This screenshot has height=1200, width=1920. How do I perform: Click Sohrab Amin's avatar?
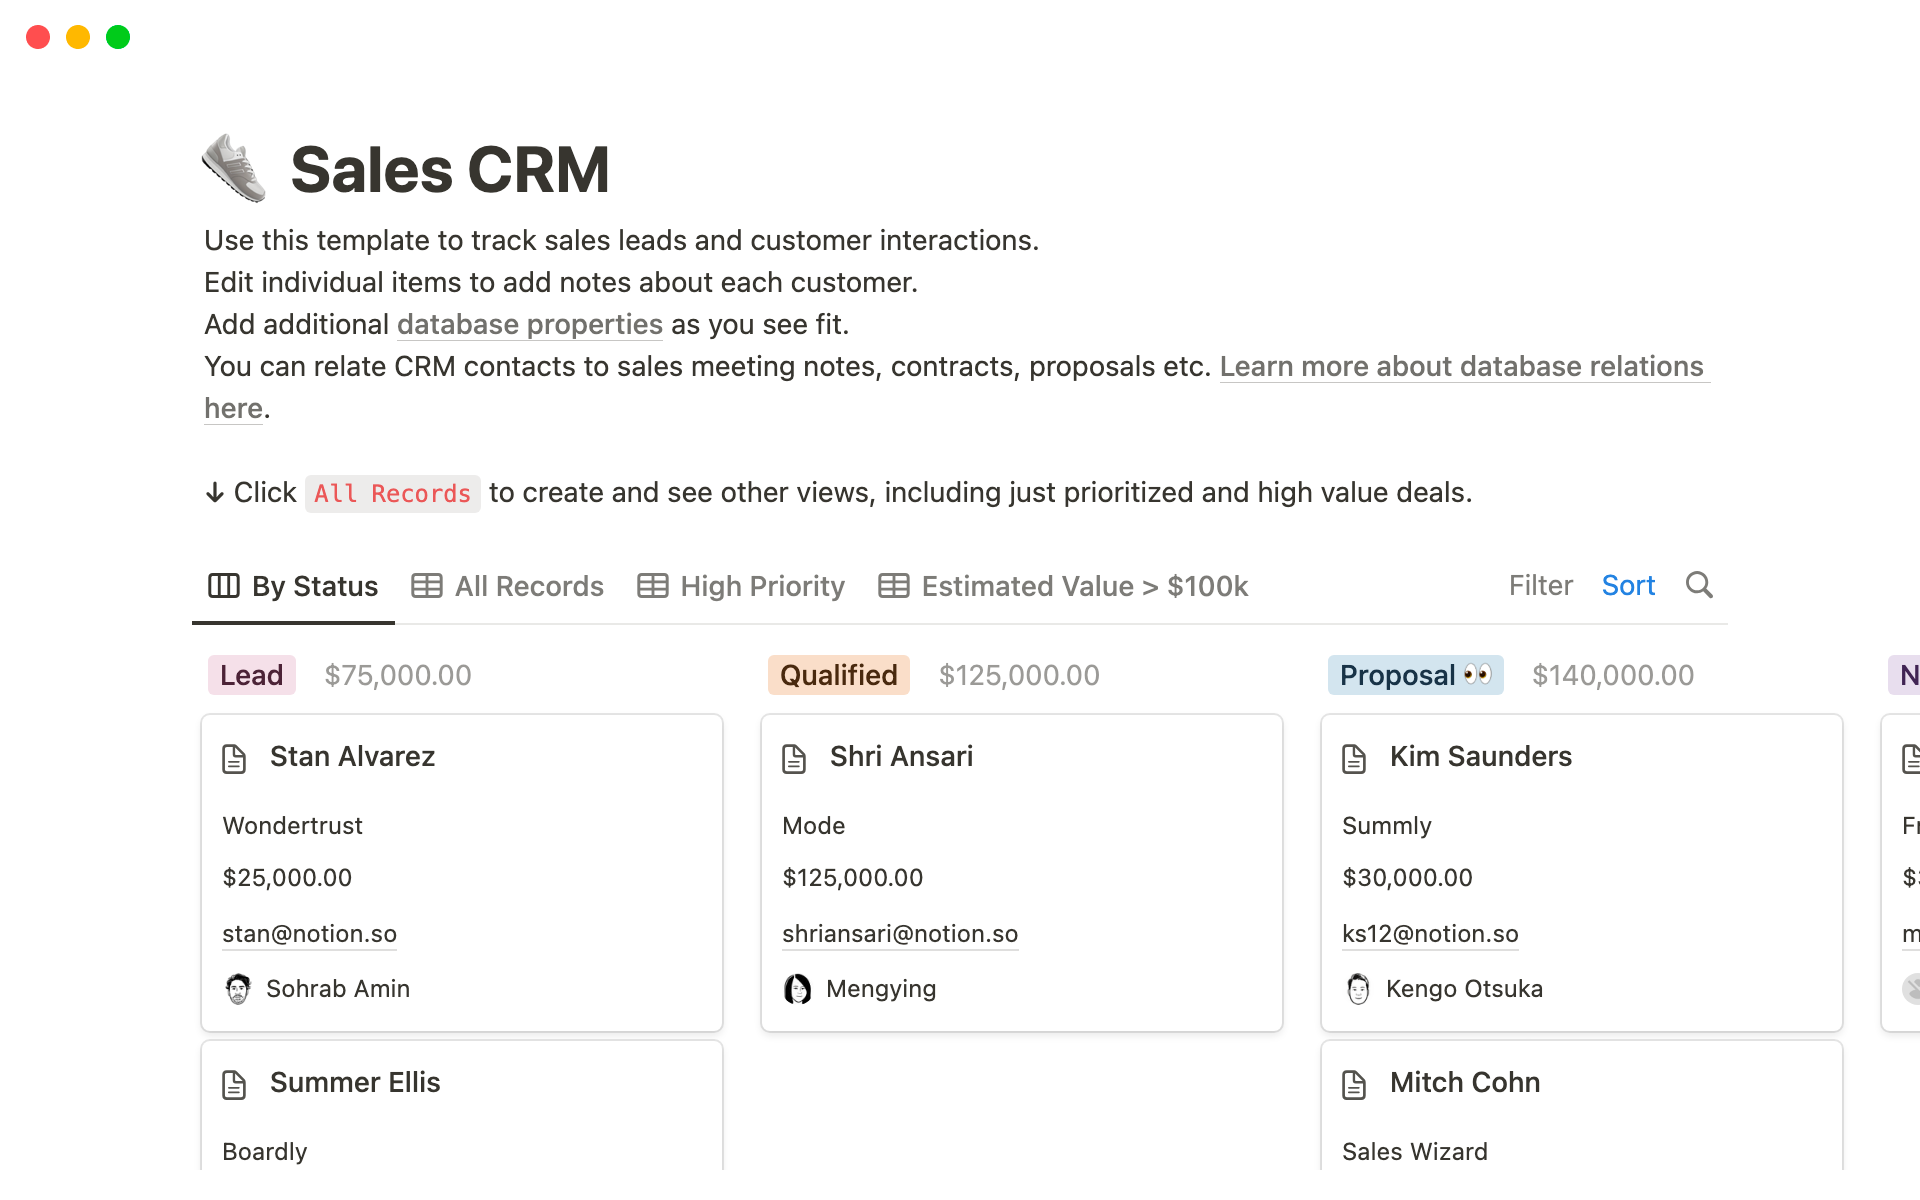[x=238, y=989]
